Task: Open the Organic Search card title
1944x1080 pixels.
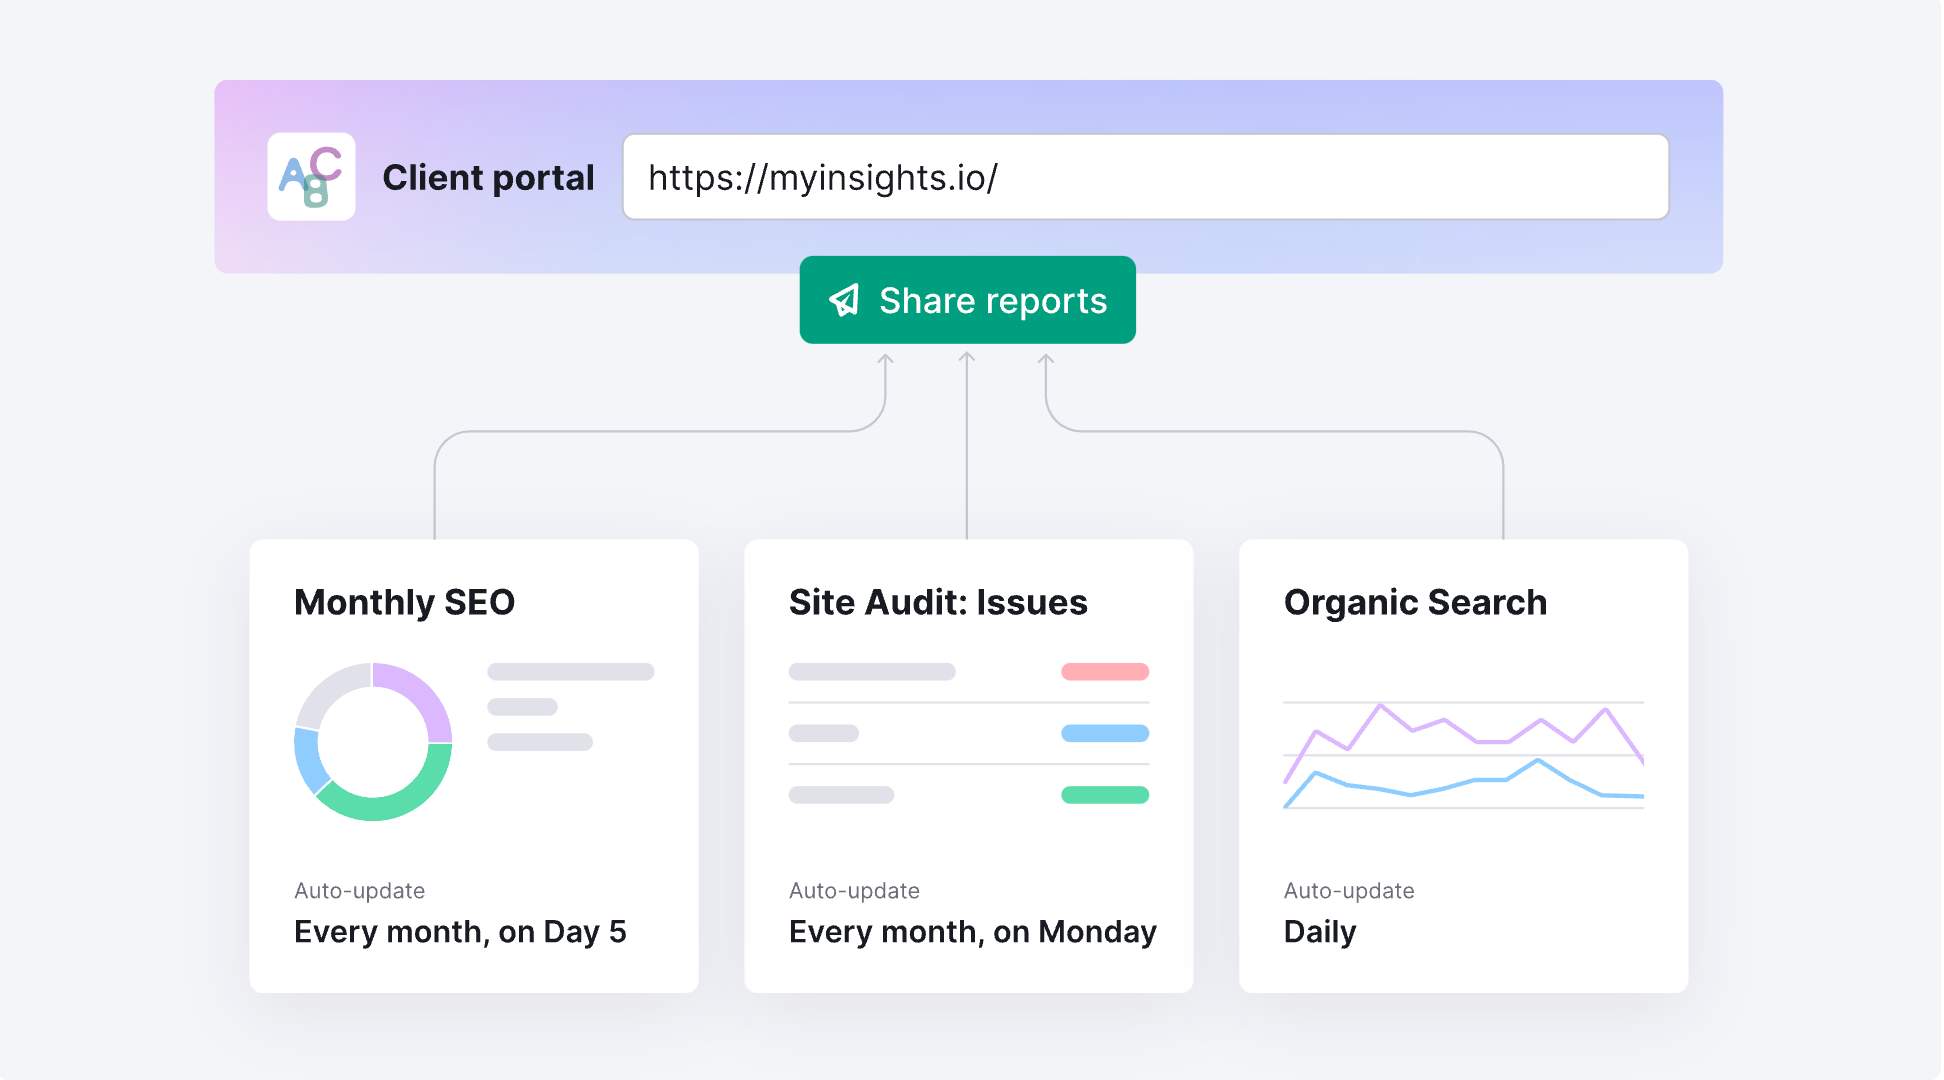Action: point(1415,602)
